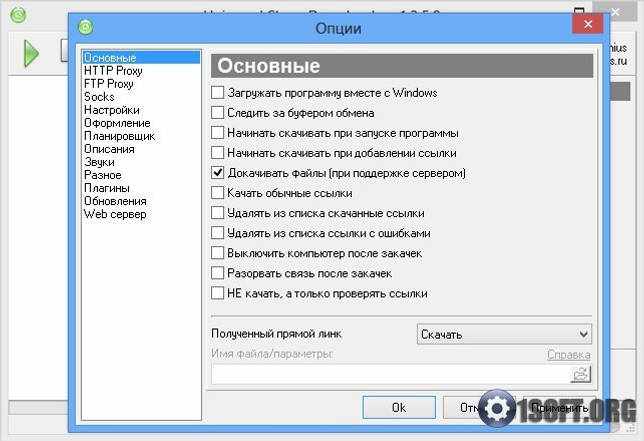Uncheck Докачивать файлы option

pyautogui.click(x=217, y=173)
